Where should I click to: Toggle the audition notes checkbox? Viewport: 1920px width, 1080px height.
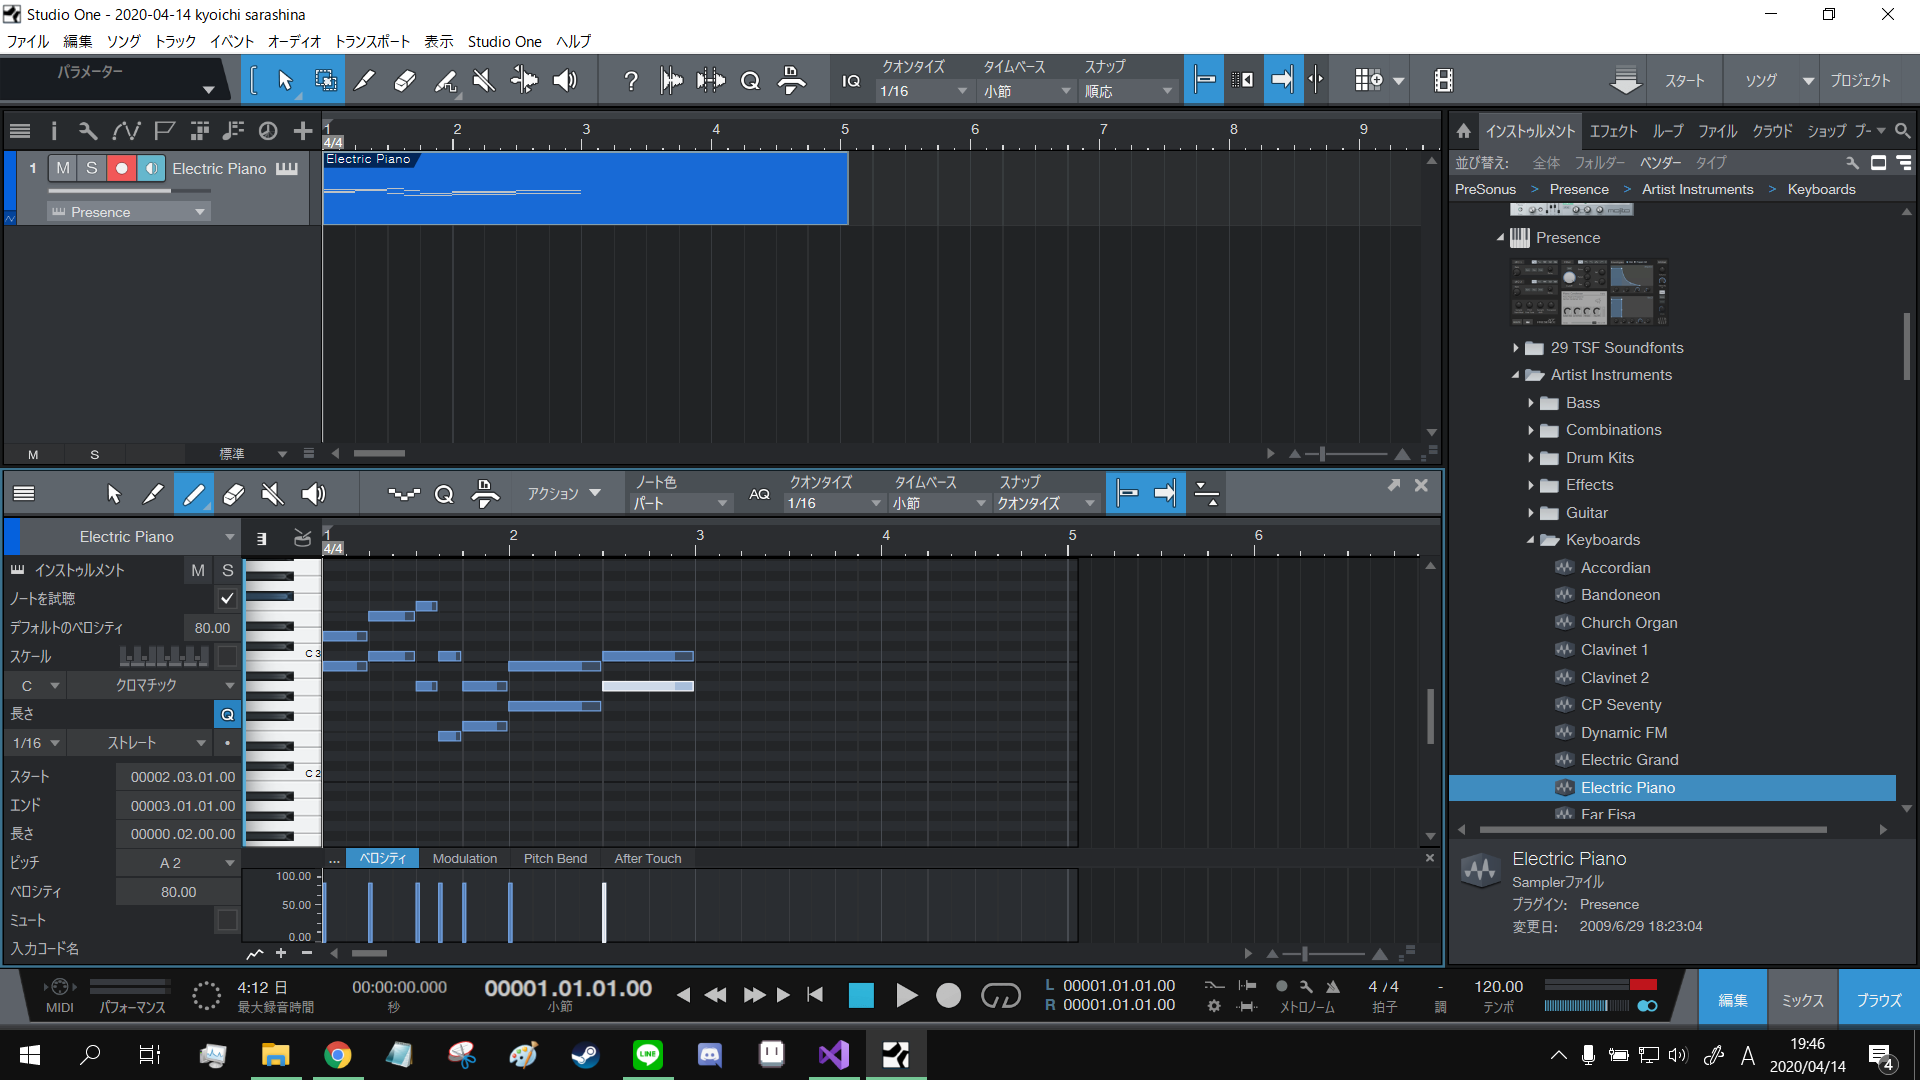[x=227, y=599]
